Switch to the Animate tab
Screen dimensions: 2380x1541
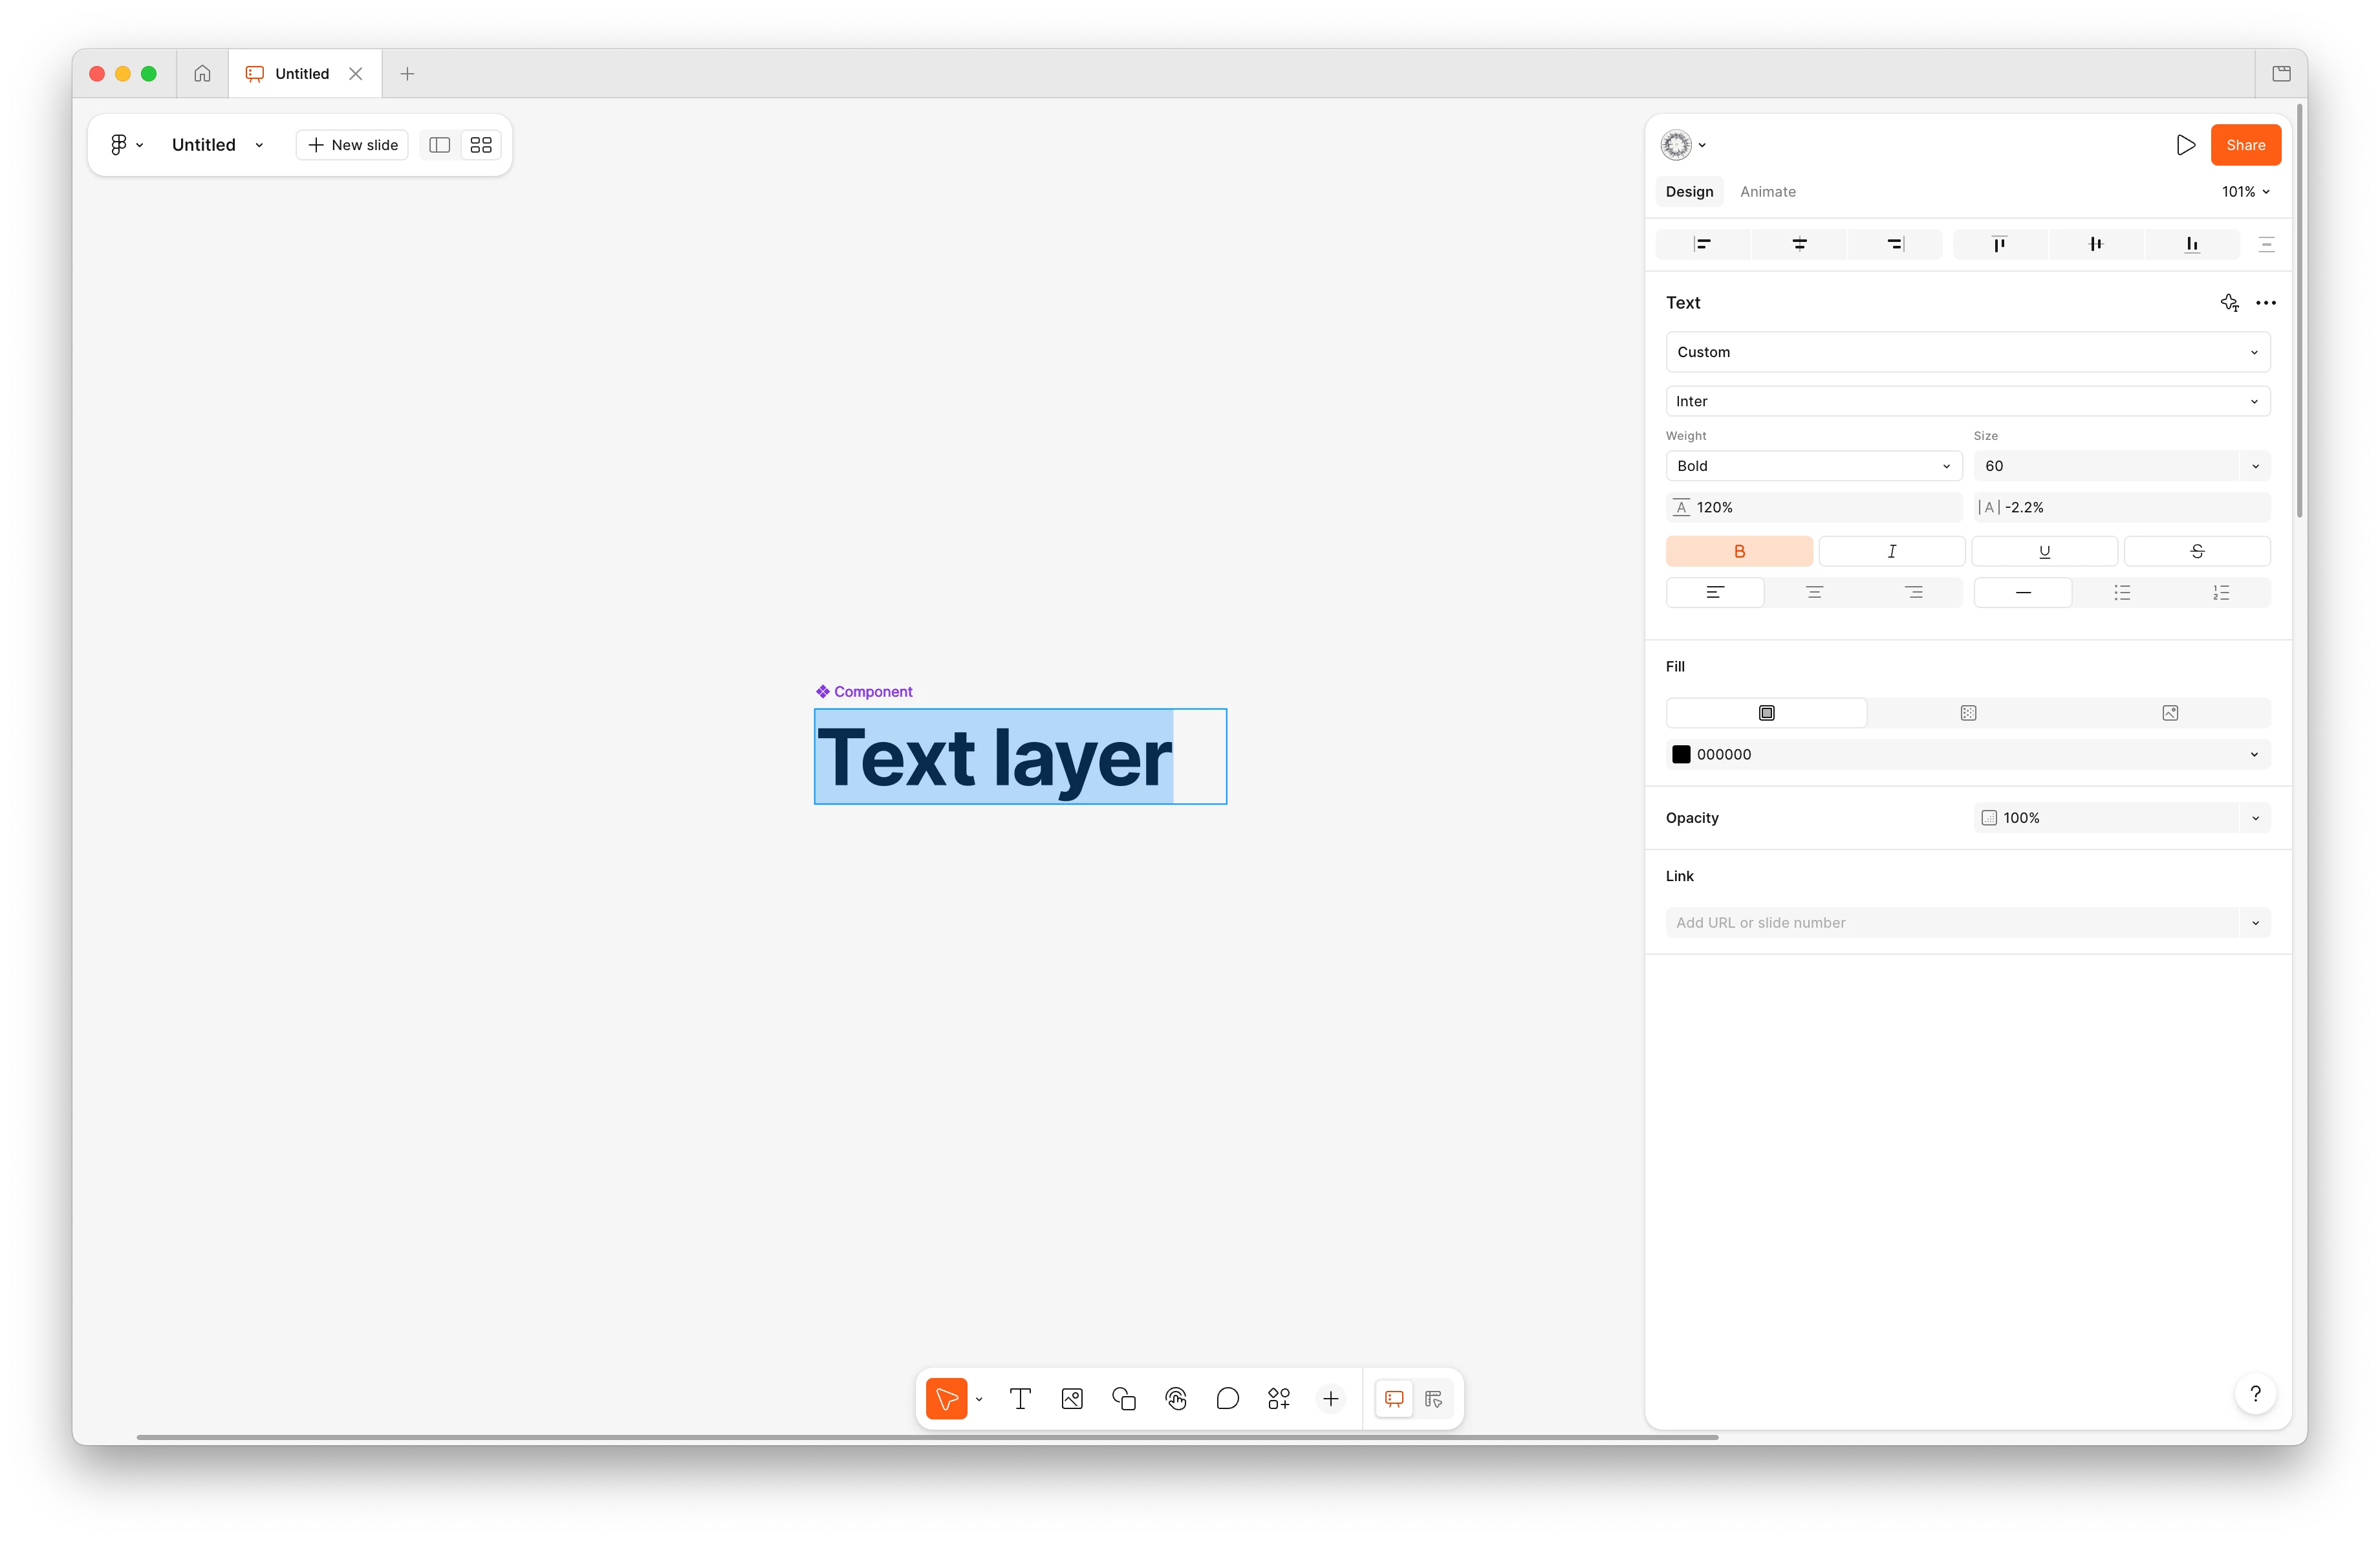[1767, 192]
